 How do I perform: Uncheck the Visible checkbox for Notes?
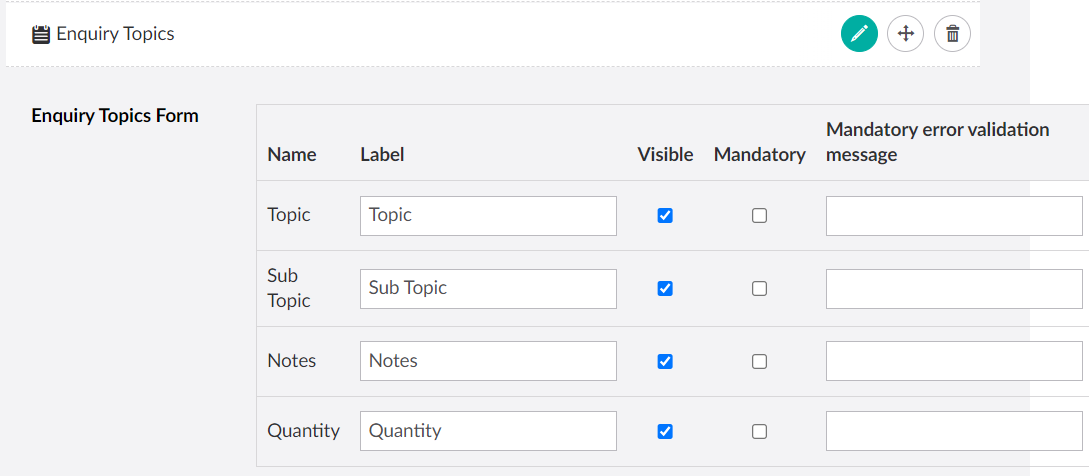(665, 361)
